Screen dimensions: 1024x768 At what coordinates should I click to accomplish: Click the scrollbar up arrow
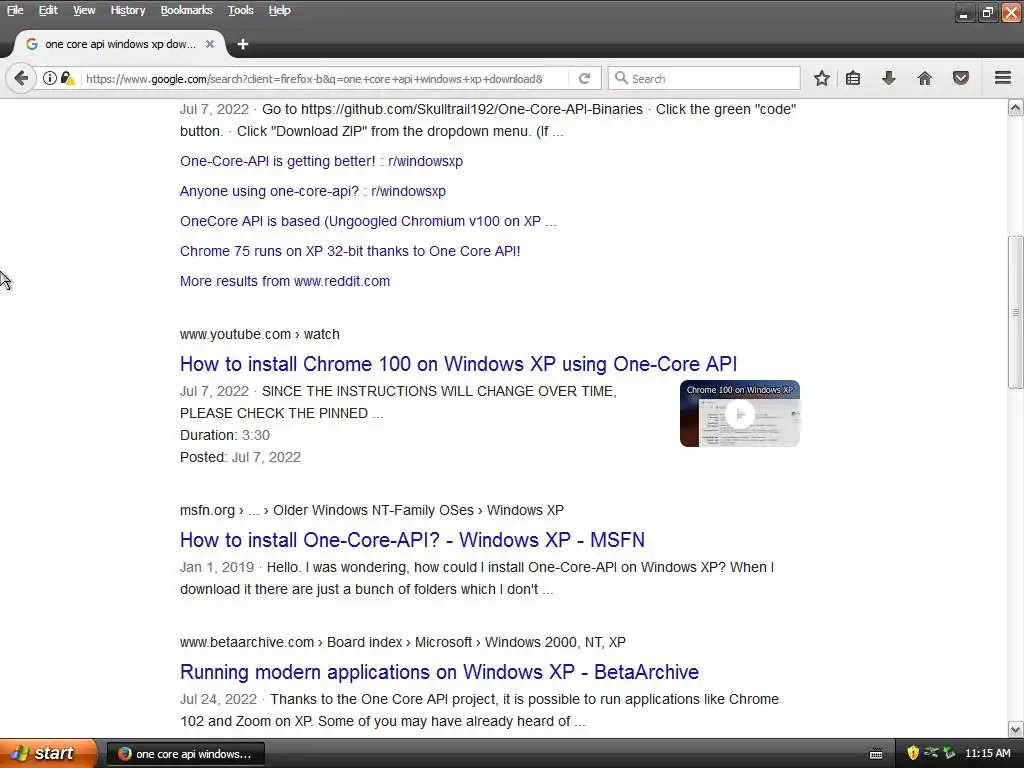pos(1016,108)
